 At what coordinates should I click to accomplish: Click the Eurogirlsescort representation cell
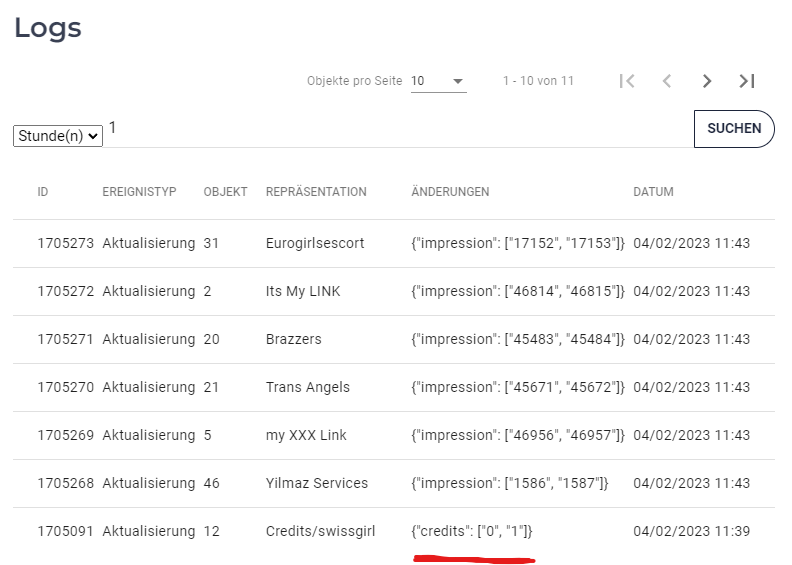click(315, 243)
